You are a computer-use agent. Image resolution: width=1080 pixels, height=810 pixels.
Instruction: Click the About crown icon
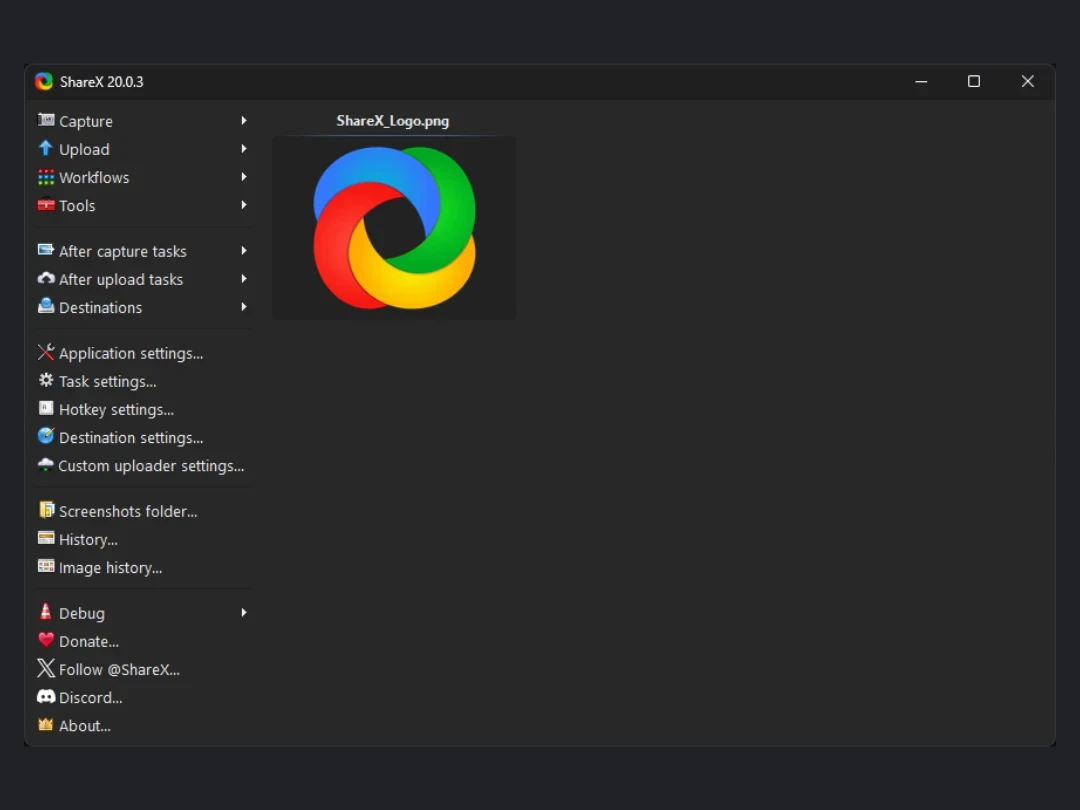pyautogui.click(x=45, y=725)
